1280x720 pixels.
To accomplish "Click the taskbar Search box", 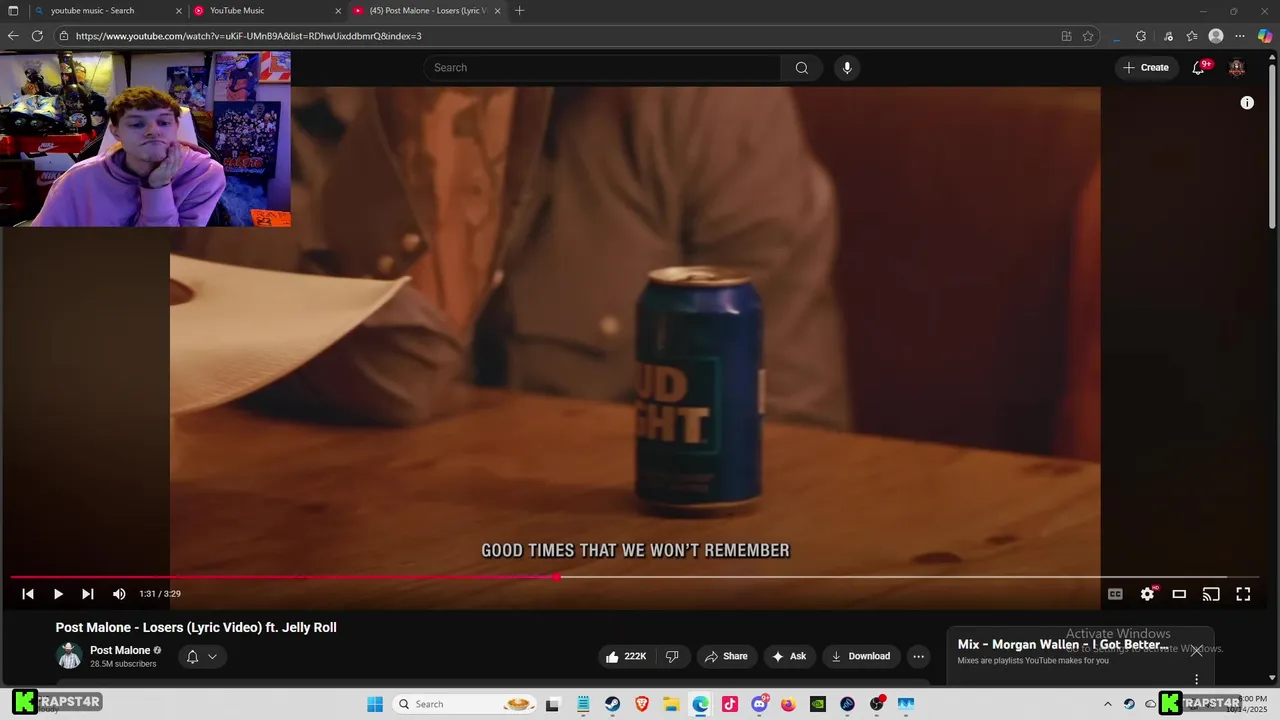I will point(465,704).
